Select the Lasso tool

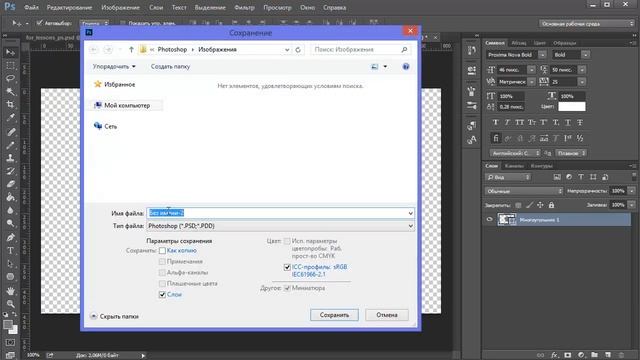(x=10, y=78)
